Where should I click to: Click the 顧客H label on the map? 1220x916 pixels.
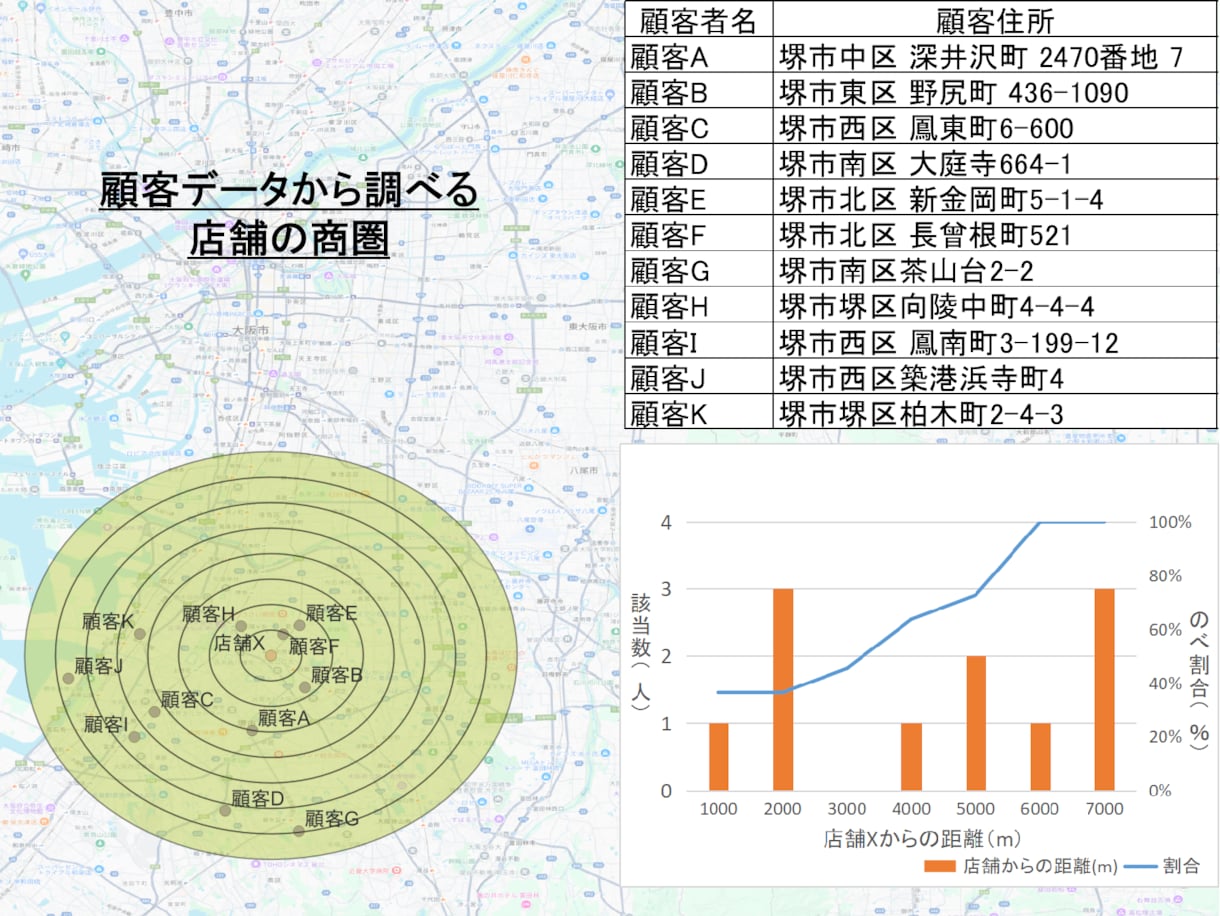coord(209,613)
